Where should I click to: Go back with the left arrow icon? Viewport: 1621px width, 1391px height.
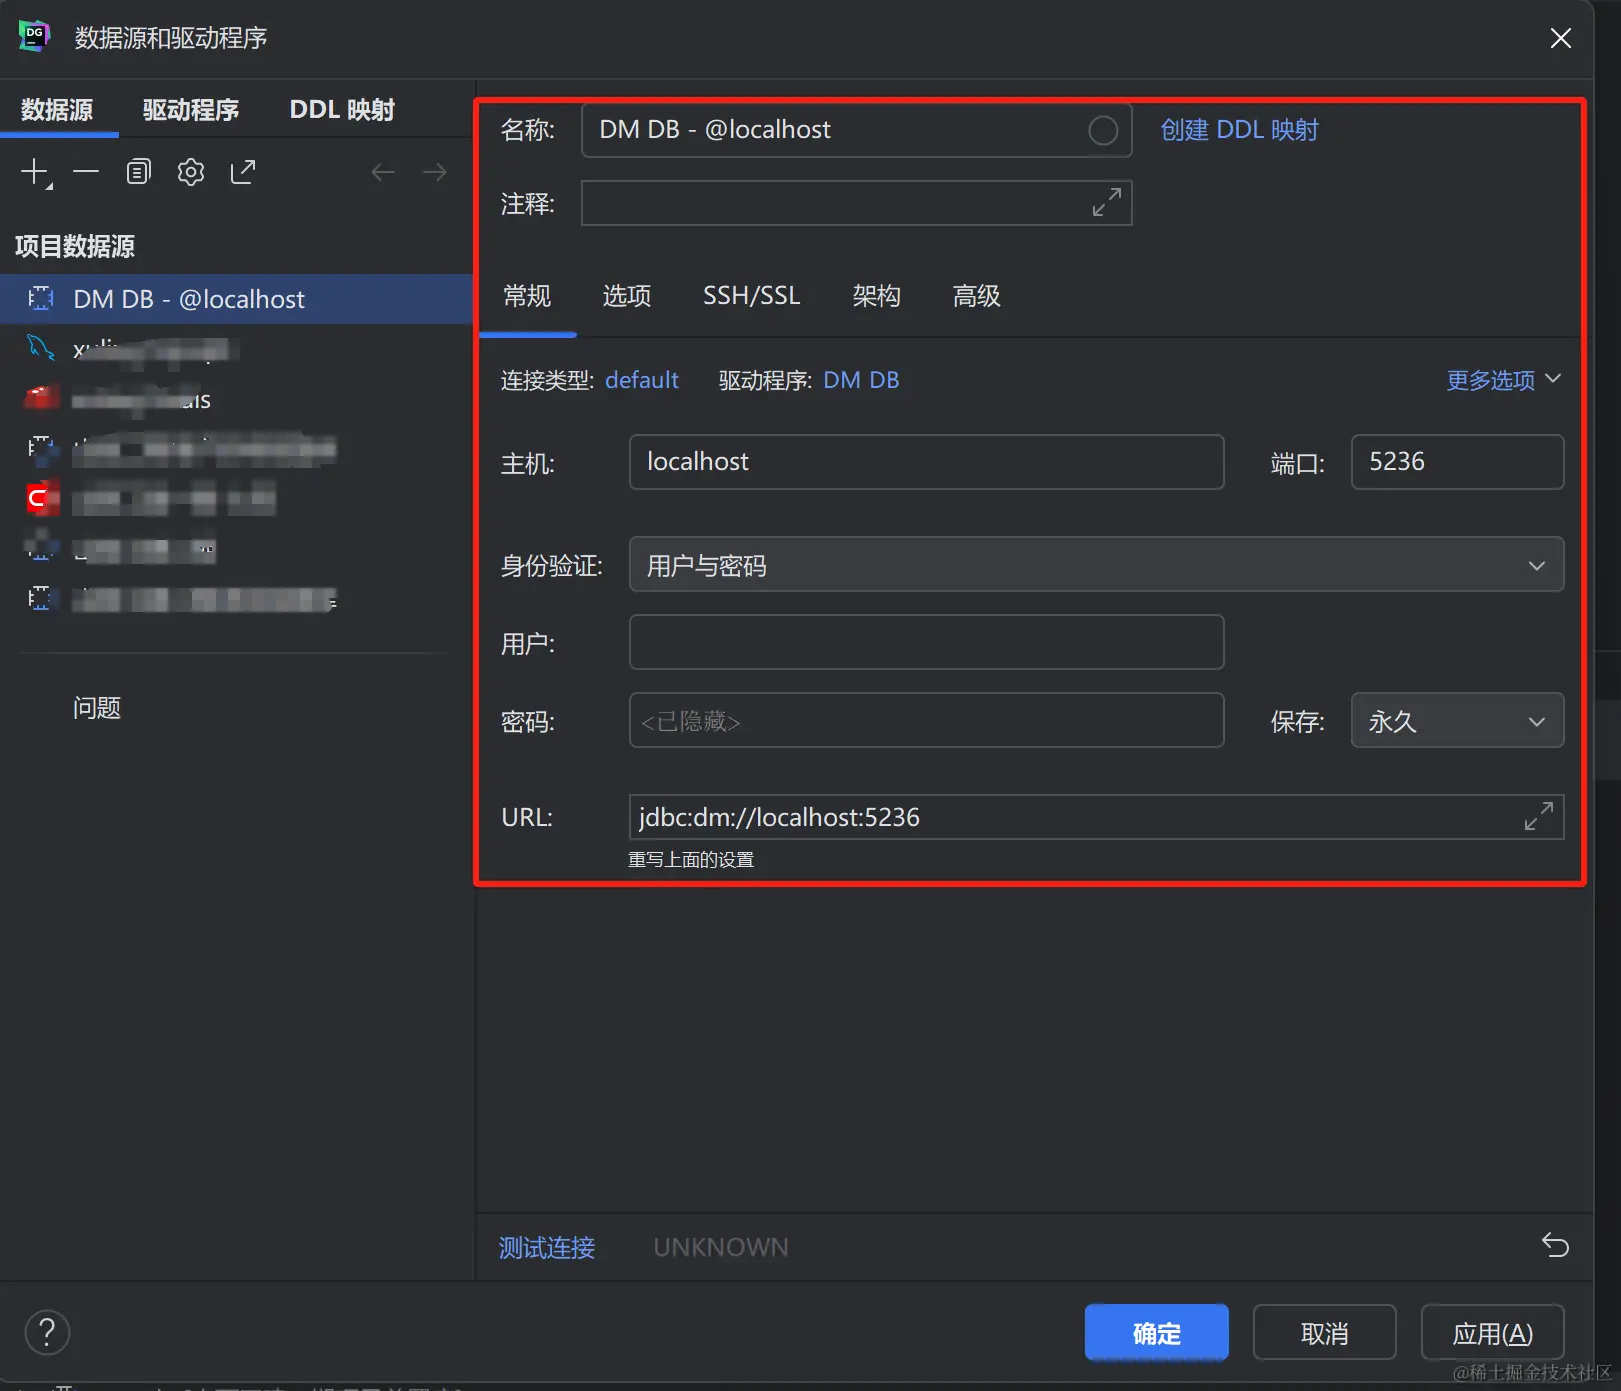[383, 172]
